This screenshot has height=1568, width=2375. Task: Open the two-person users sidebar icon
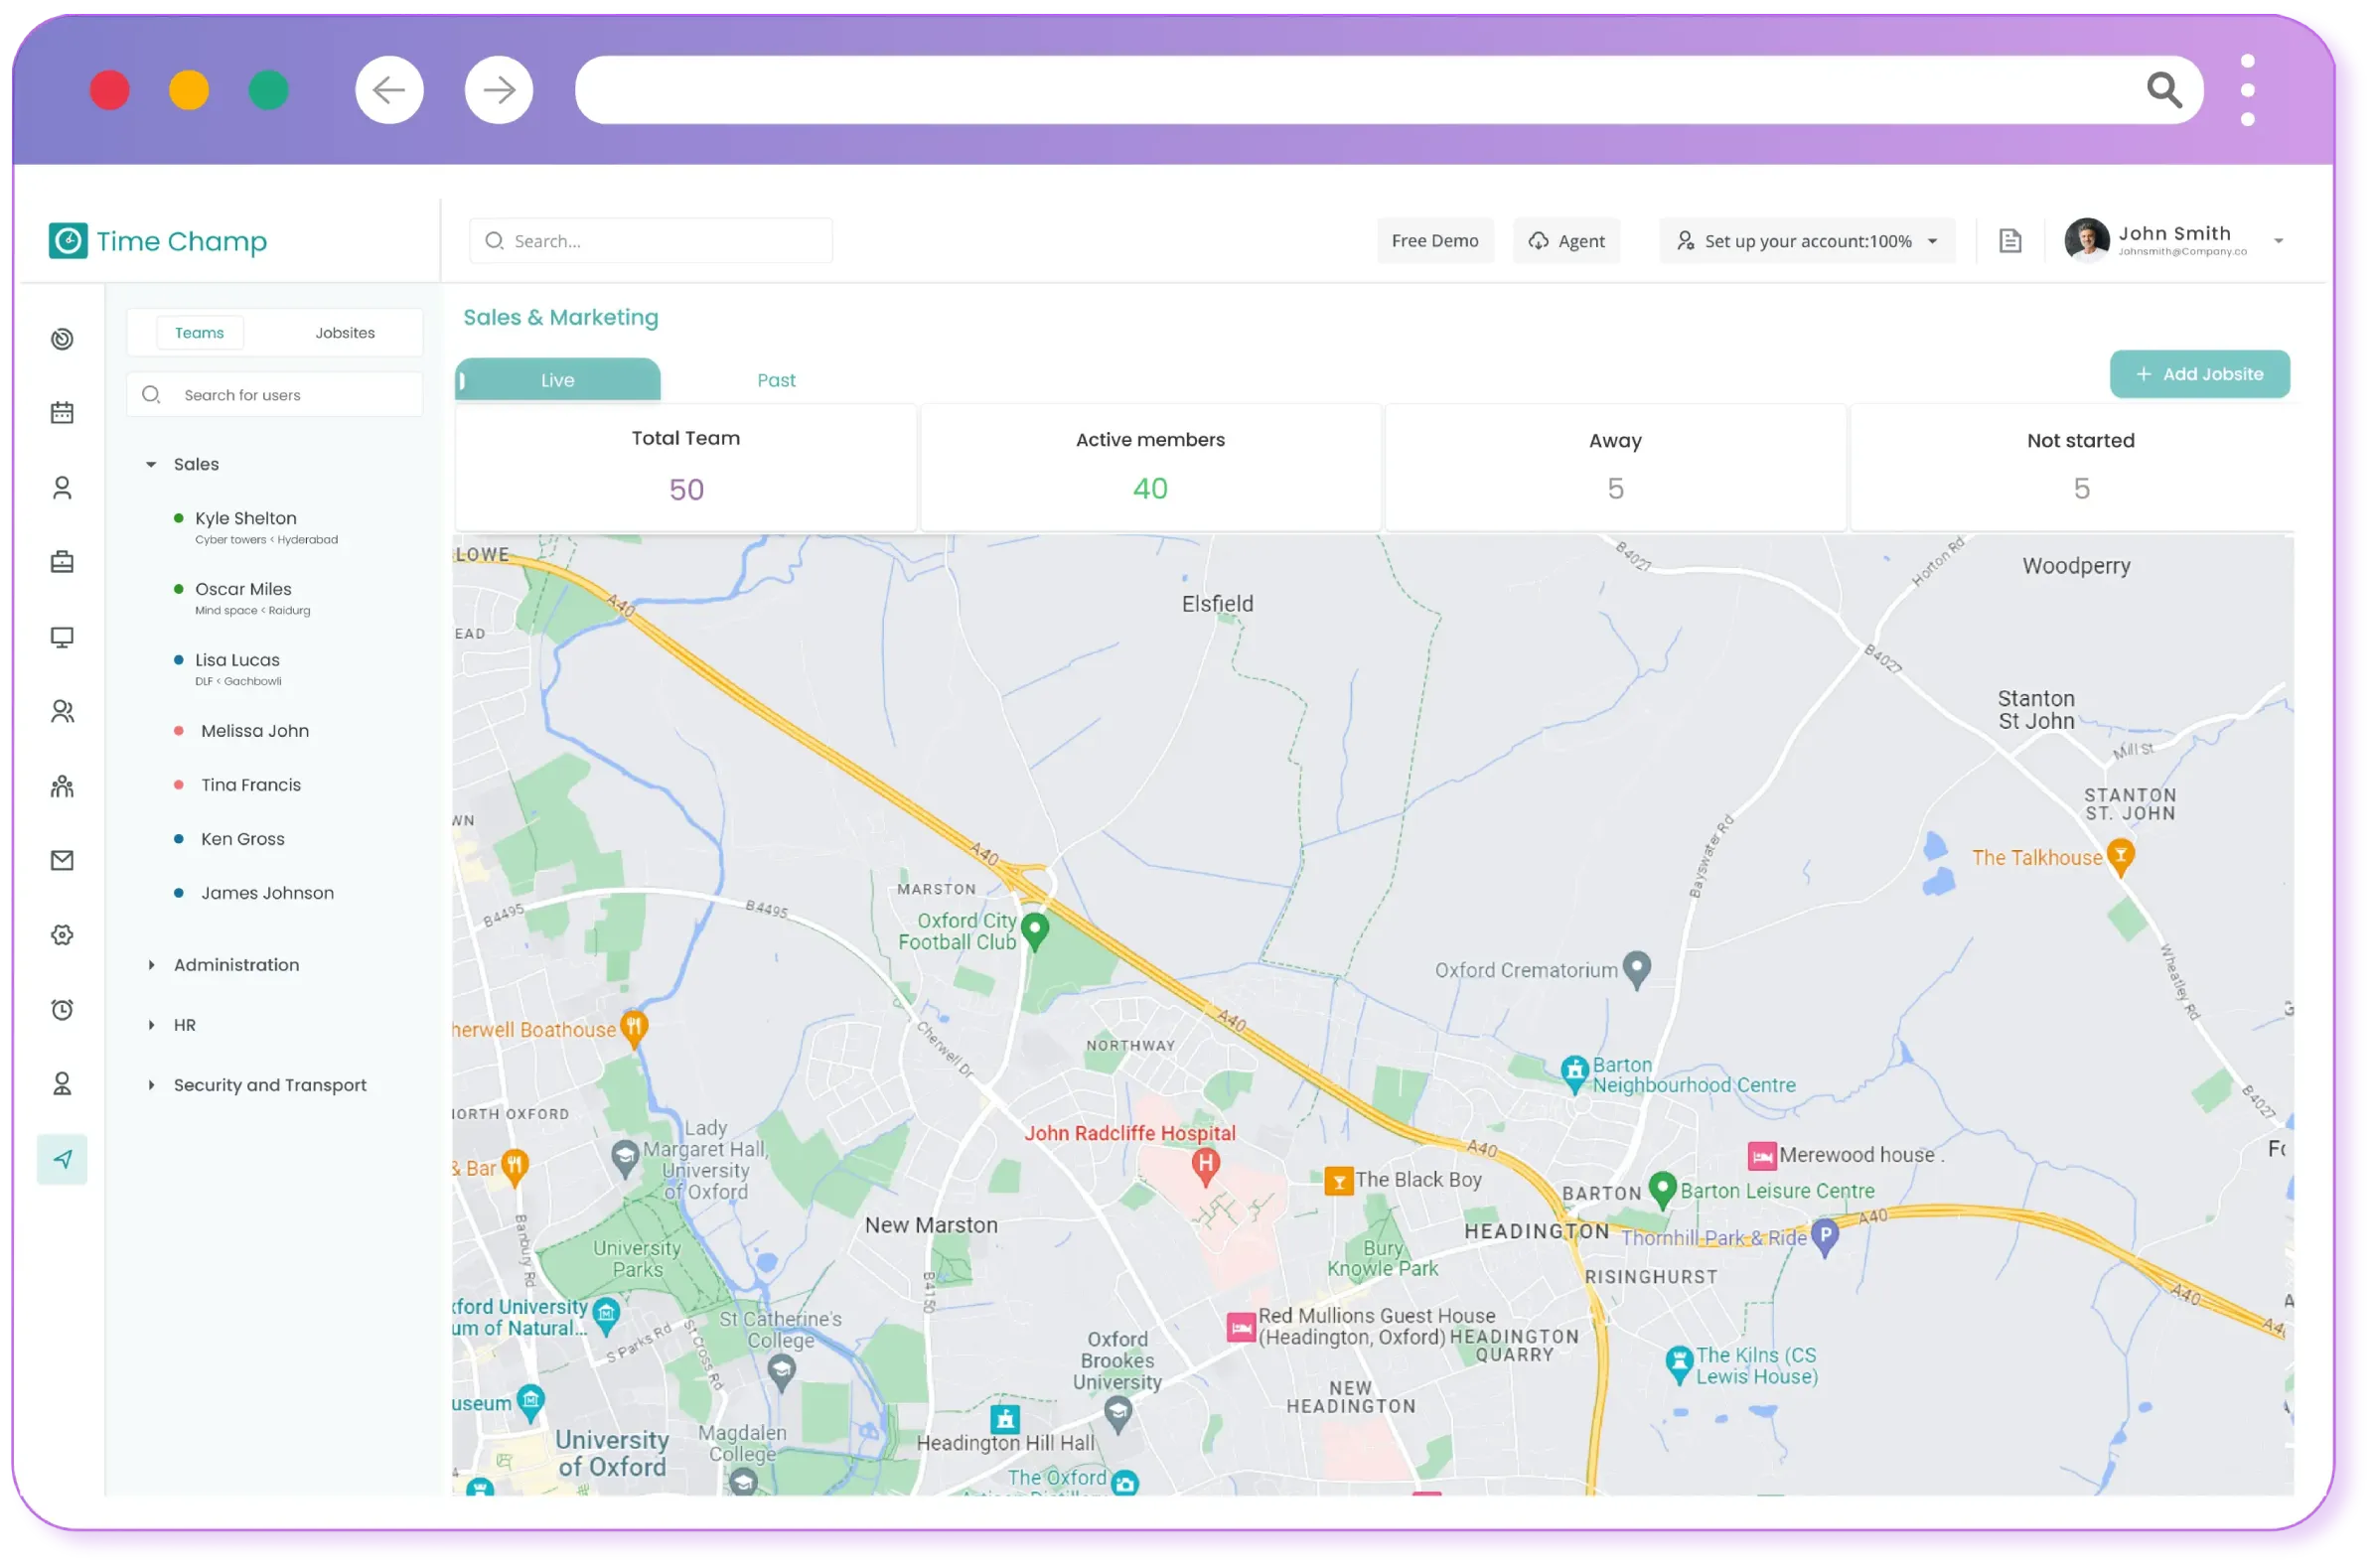click(x=62, y=712)
